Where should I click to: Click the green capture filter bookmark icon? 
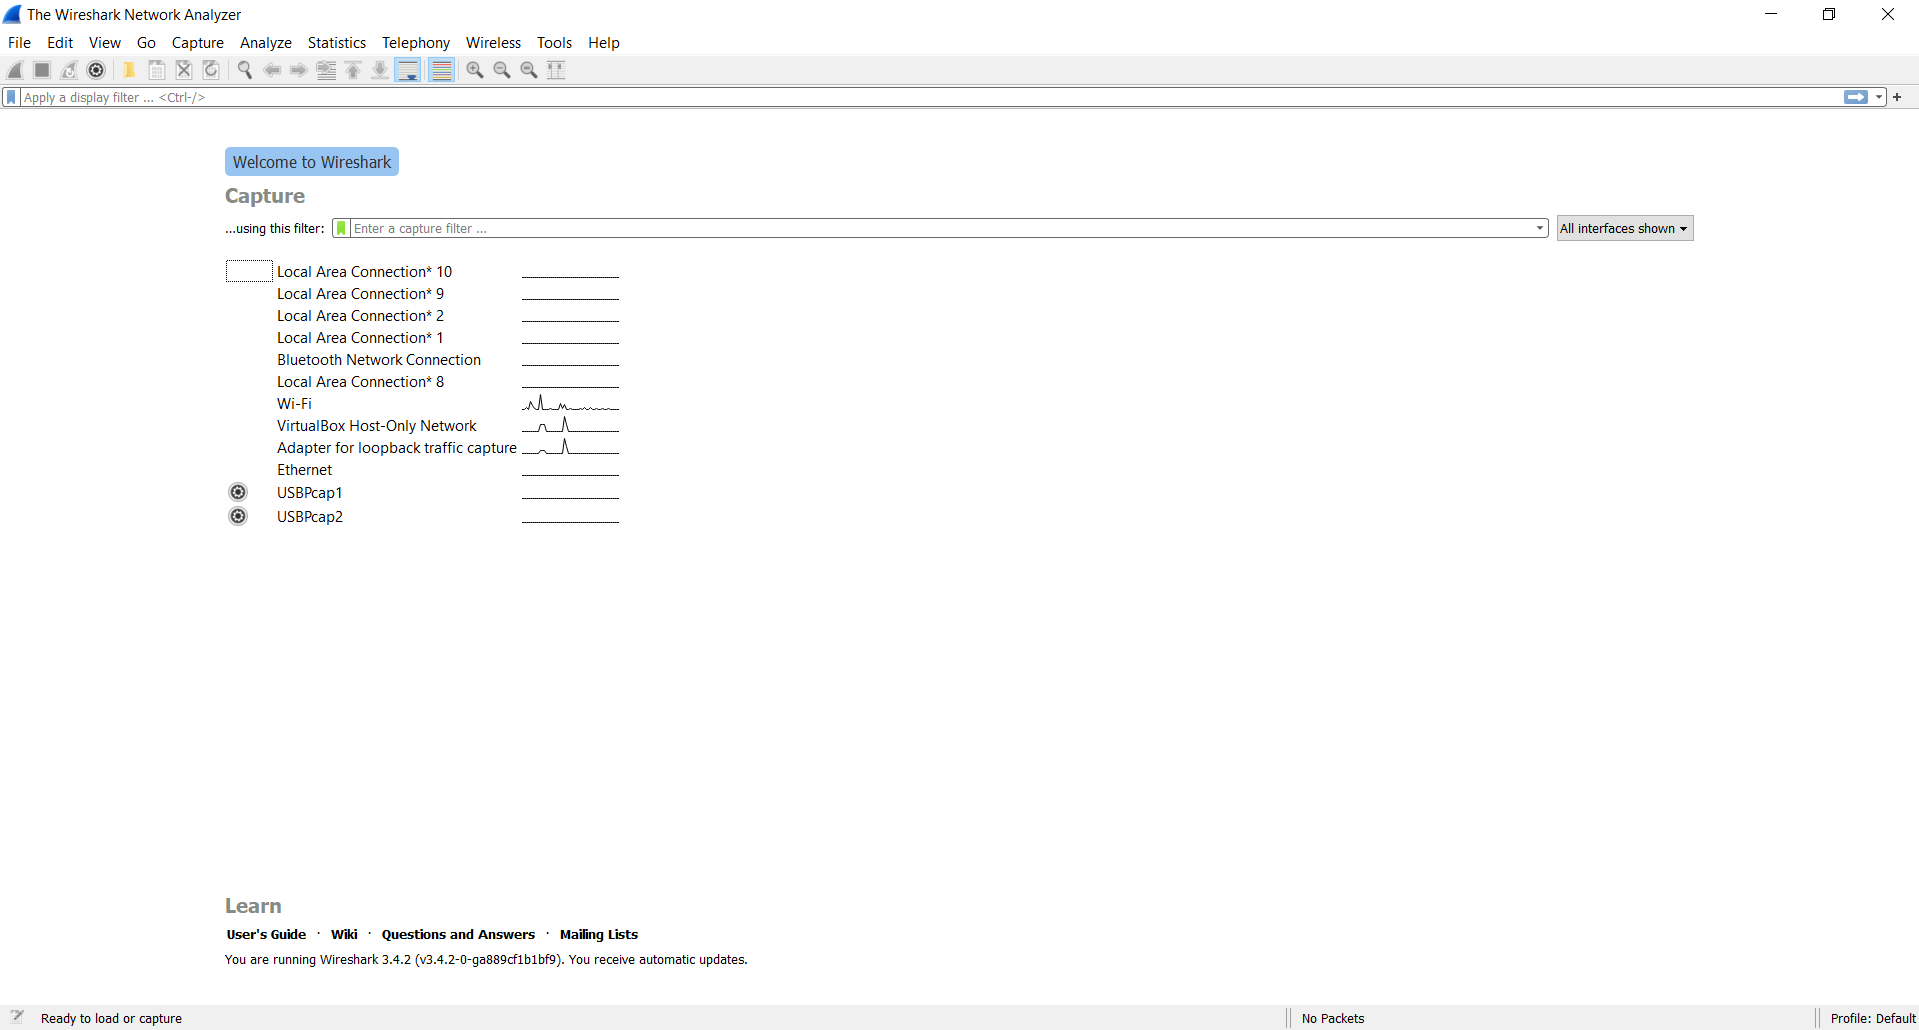(342, 228)
